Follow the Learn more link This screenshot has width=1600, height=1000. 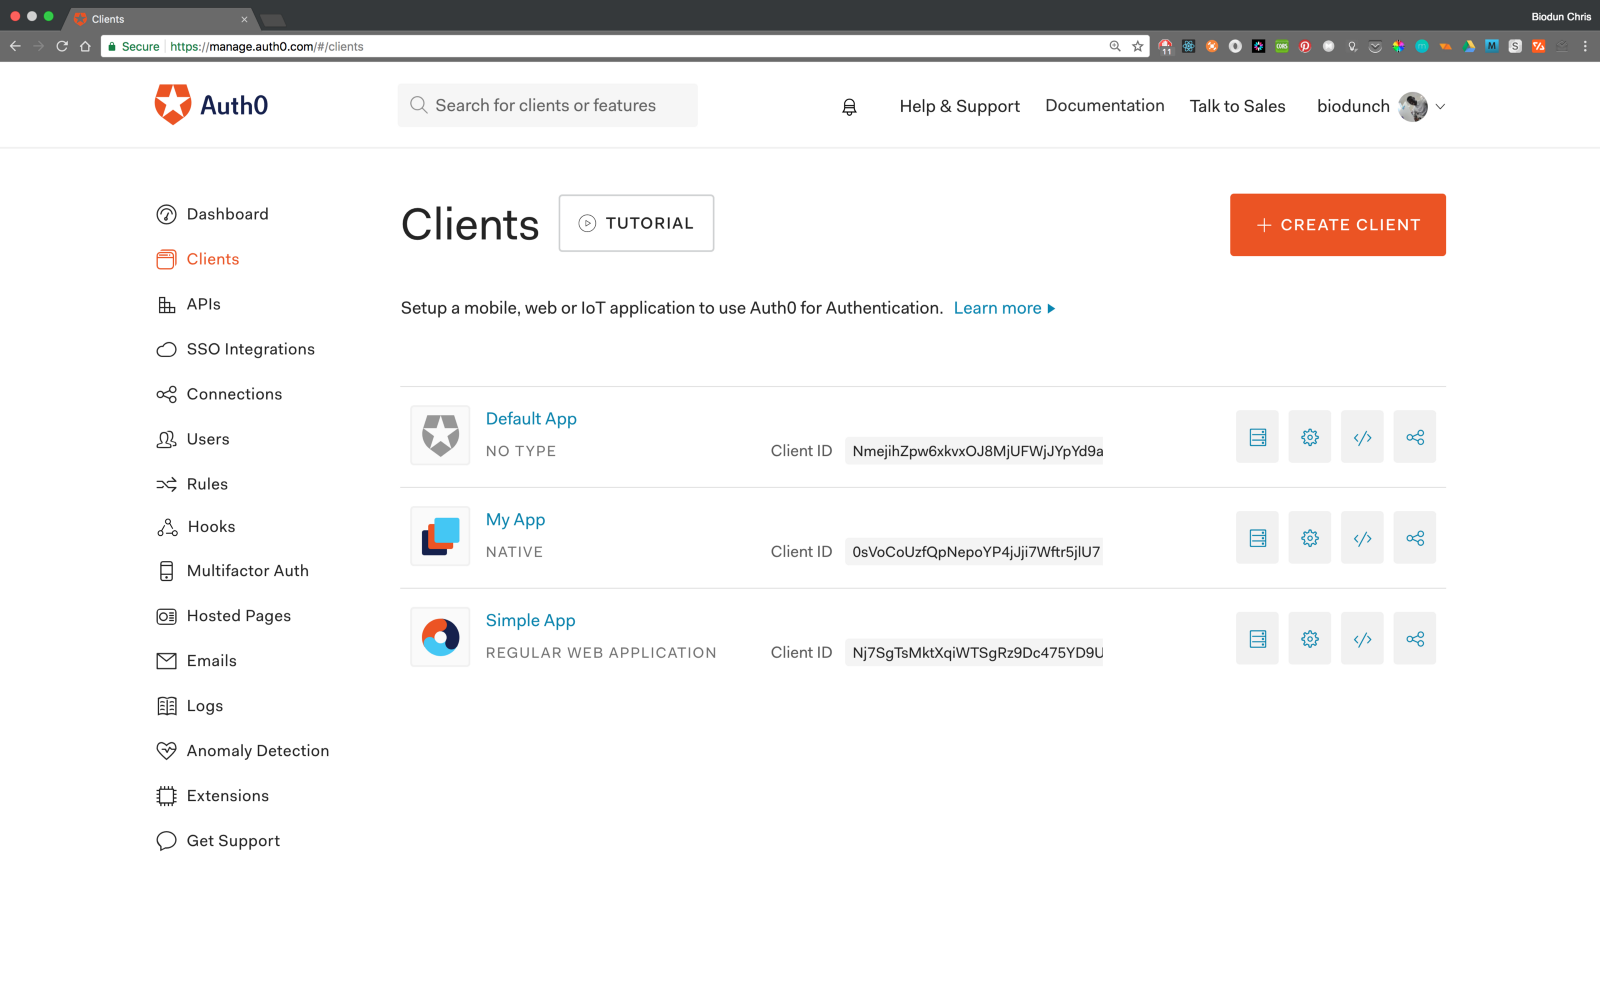[1004, 308]
